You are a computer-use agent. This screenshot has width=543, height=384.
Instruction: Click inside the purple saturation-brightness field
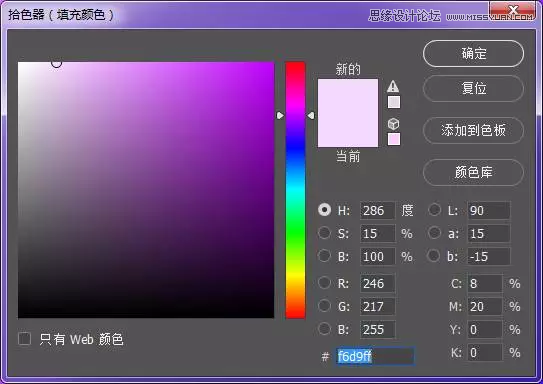tap(146, 190)
